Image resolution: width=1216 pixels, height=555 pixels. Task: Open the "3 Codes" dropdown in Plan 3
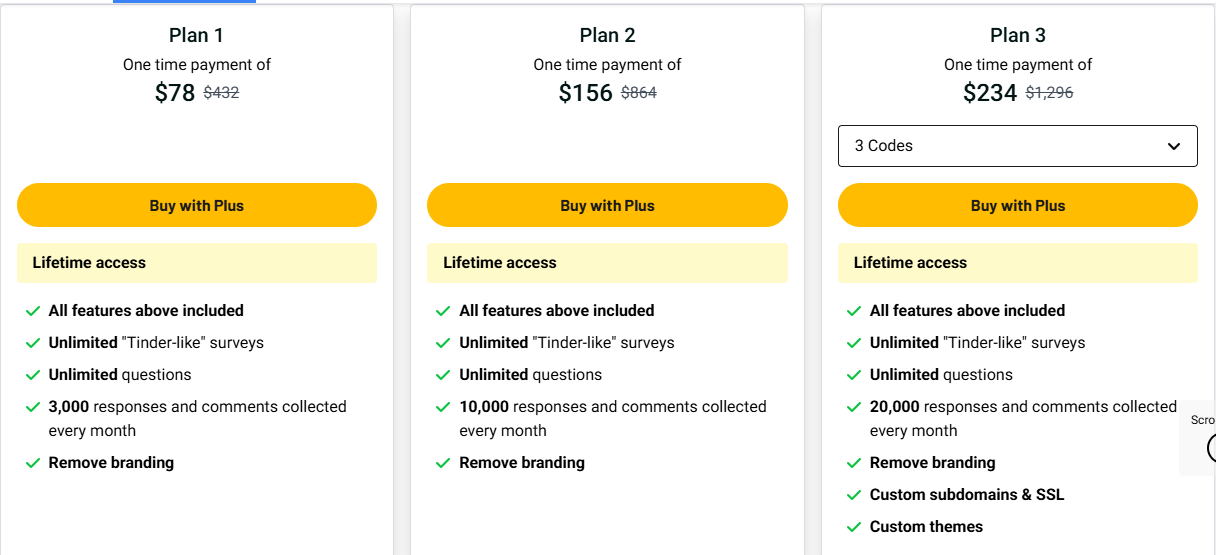pos(1017,146)
